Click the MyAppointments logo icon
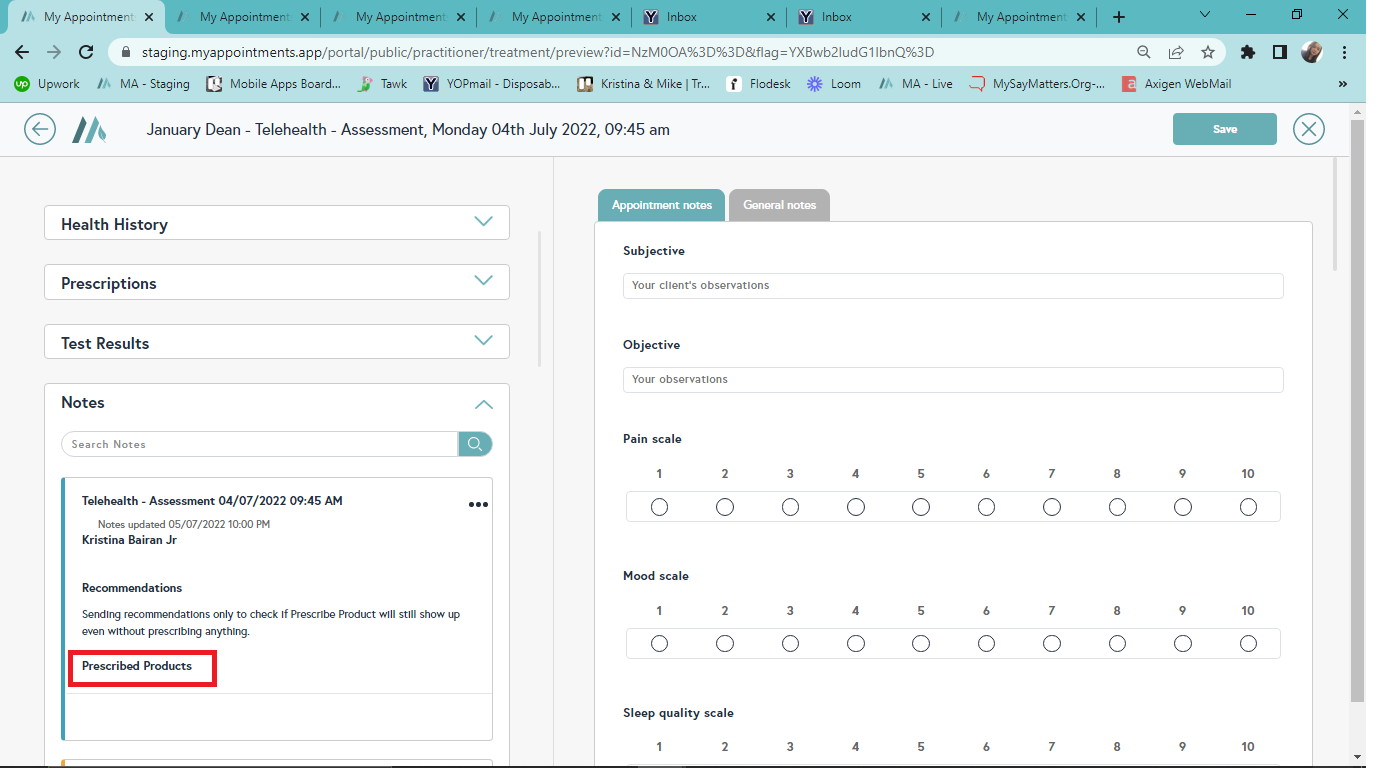 click(x=88, y=130)
